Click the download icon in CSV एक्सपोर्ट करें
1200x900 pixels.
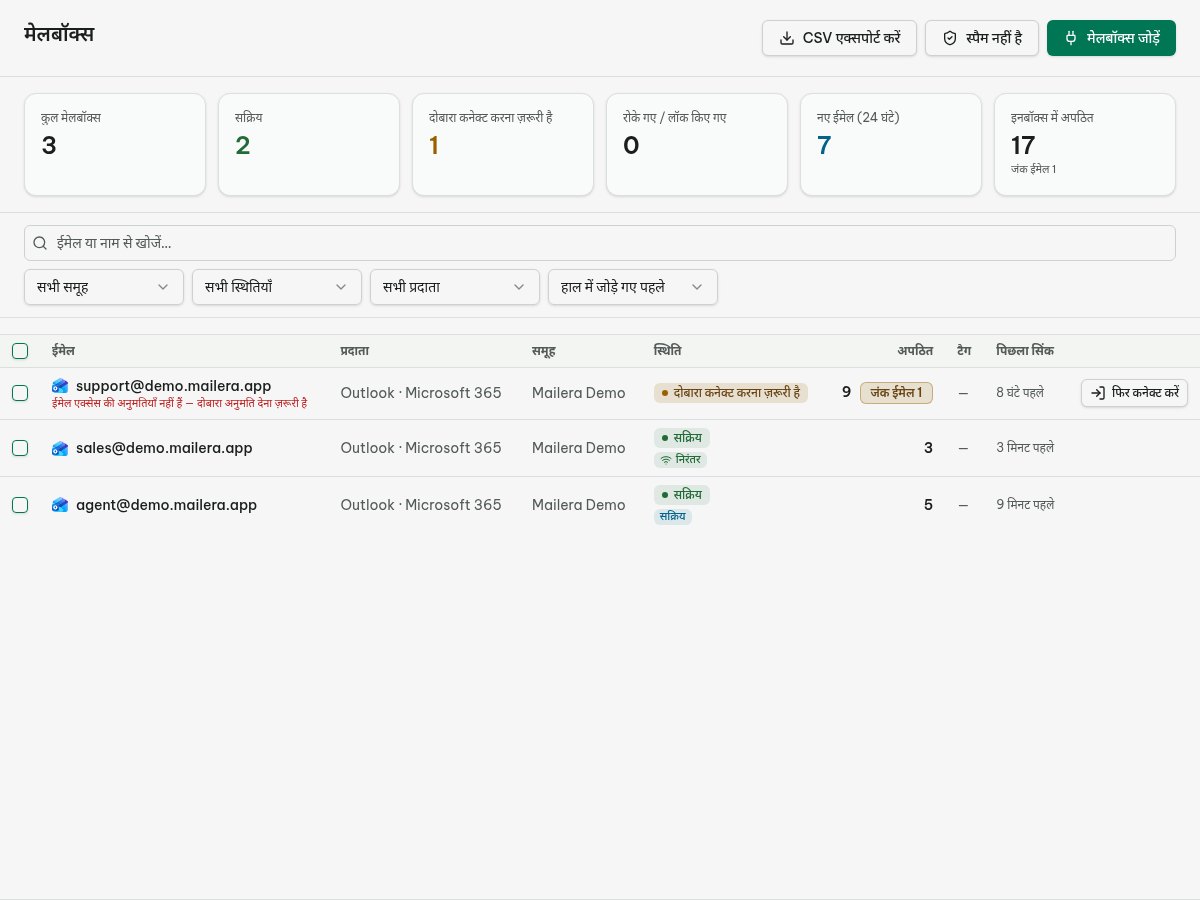tap(787, 38)
